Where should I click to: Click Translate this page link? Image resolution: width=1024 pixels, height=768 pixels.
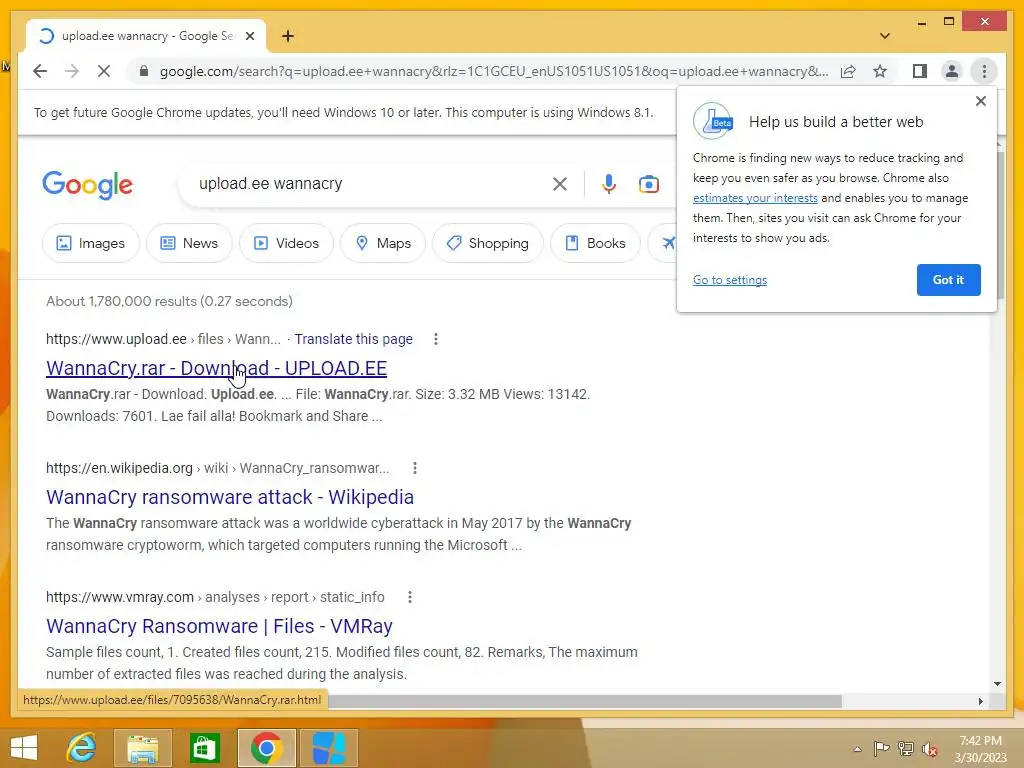[x=353, y=339]
